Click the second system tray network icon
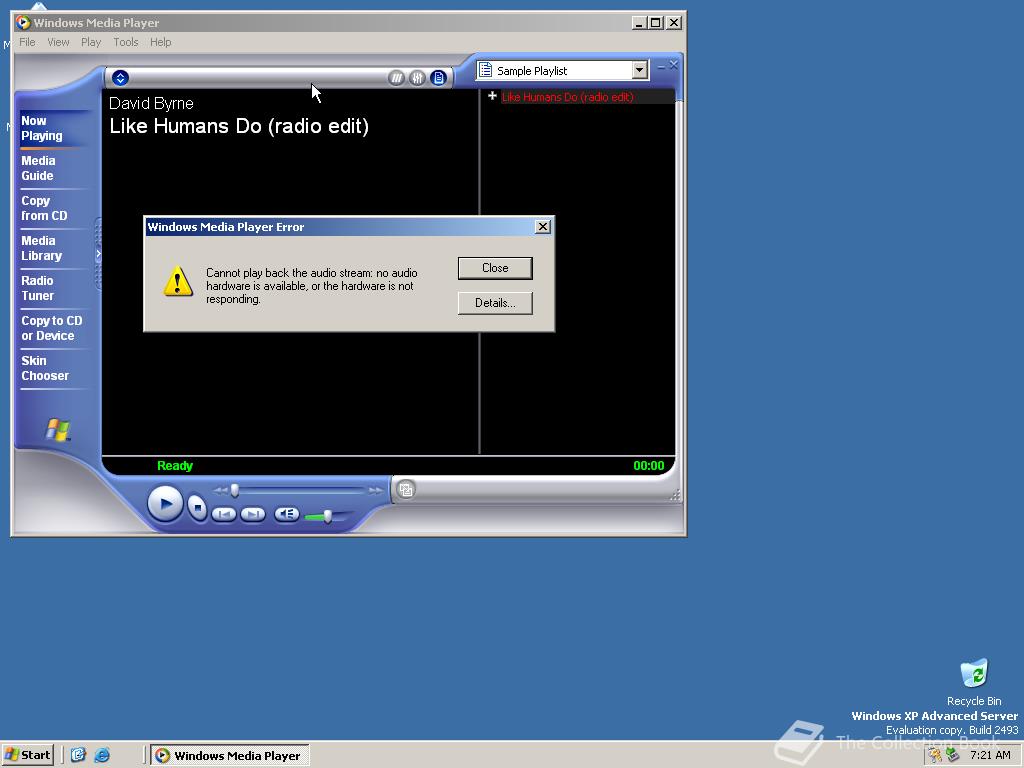Screen dimensions: 1024x768 (x=953, y=755)
